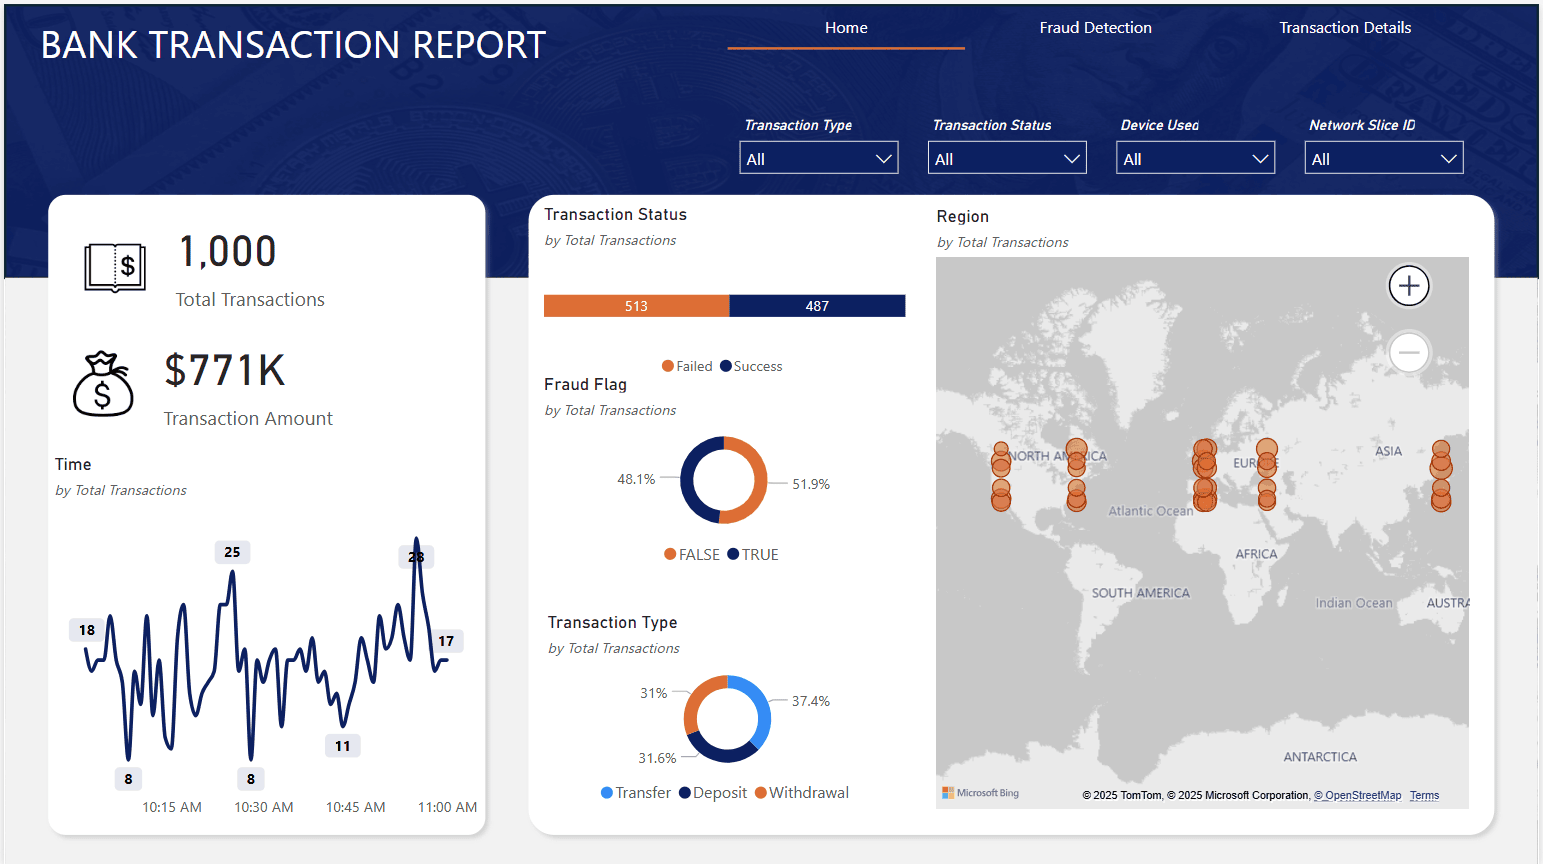This screenshot has height=864, width=1543.
Task: Open the OpenStreetMap attribution link
Action: point(1358,796)
